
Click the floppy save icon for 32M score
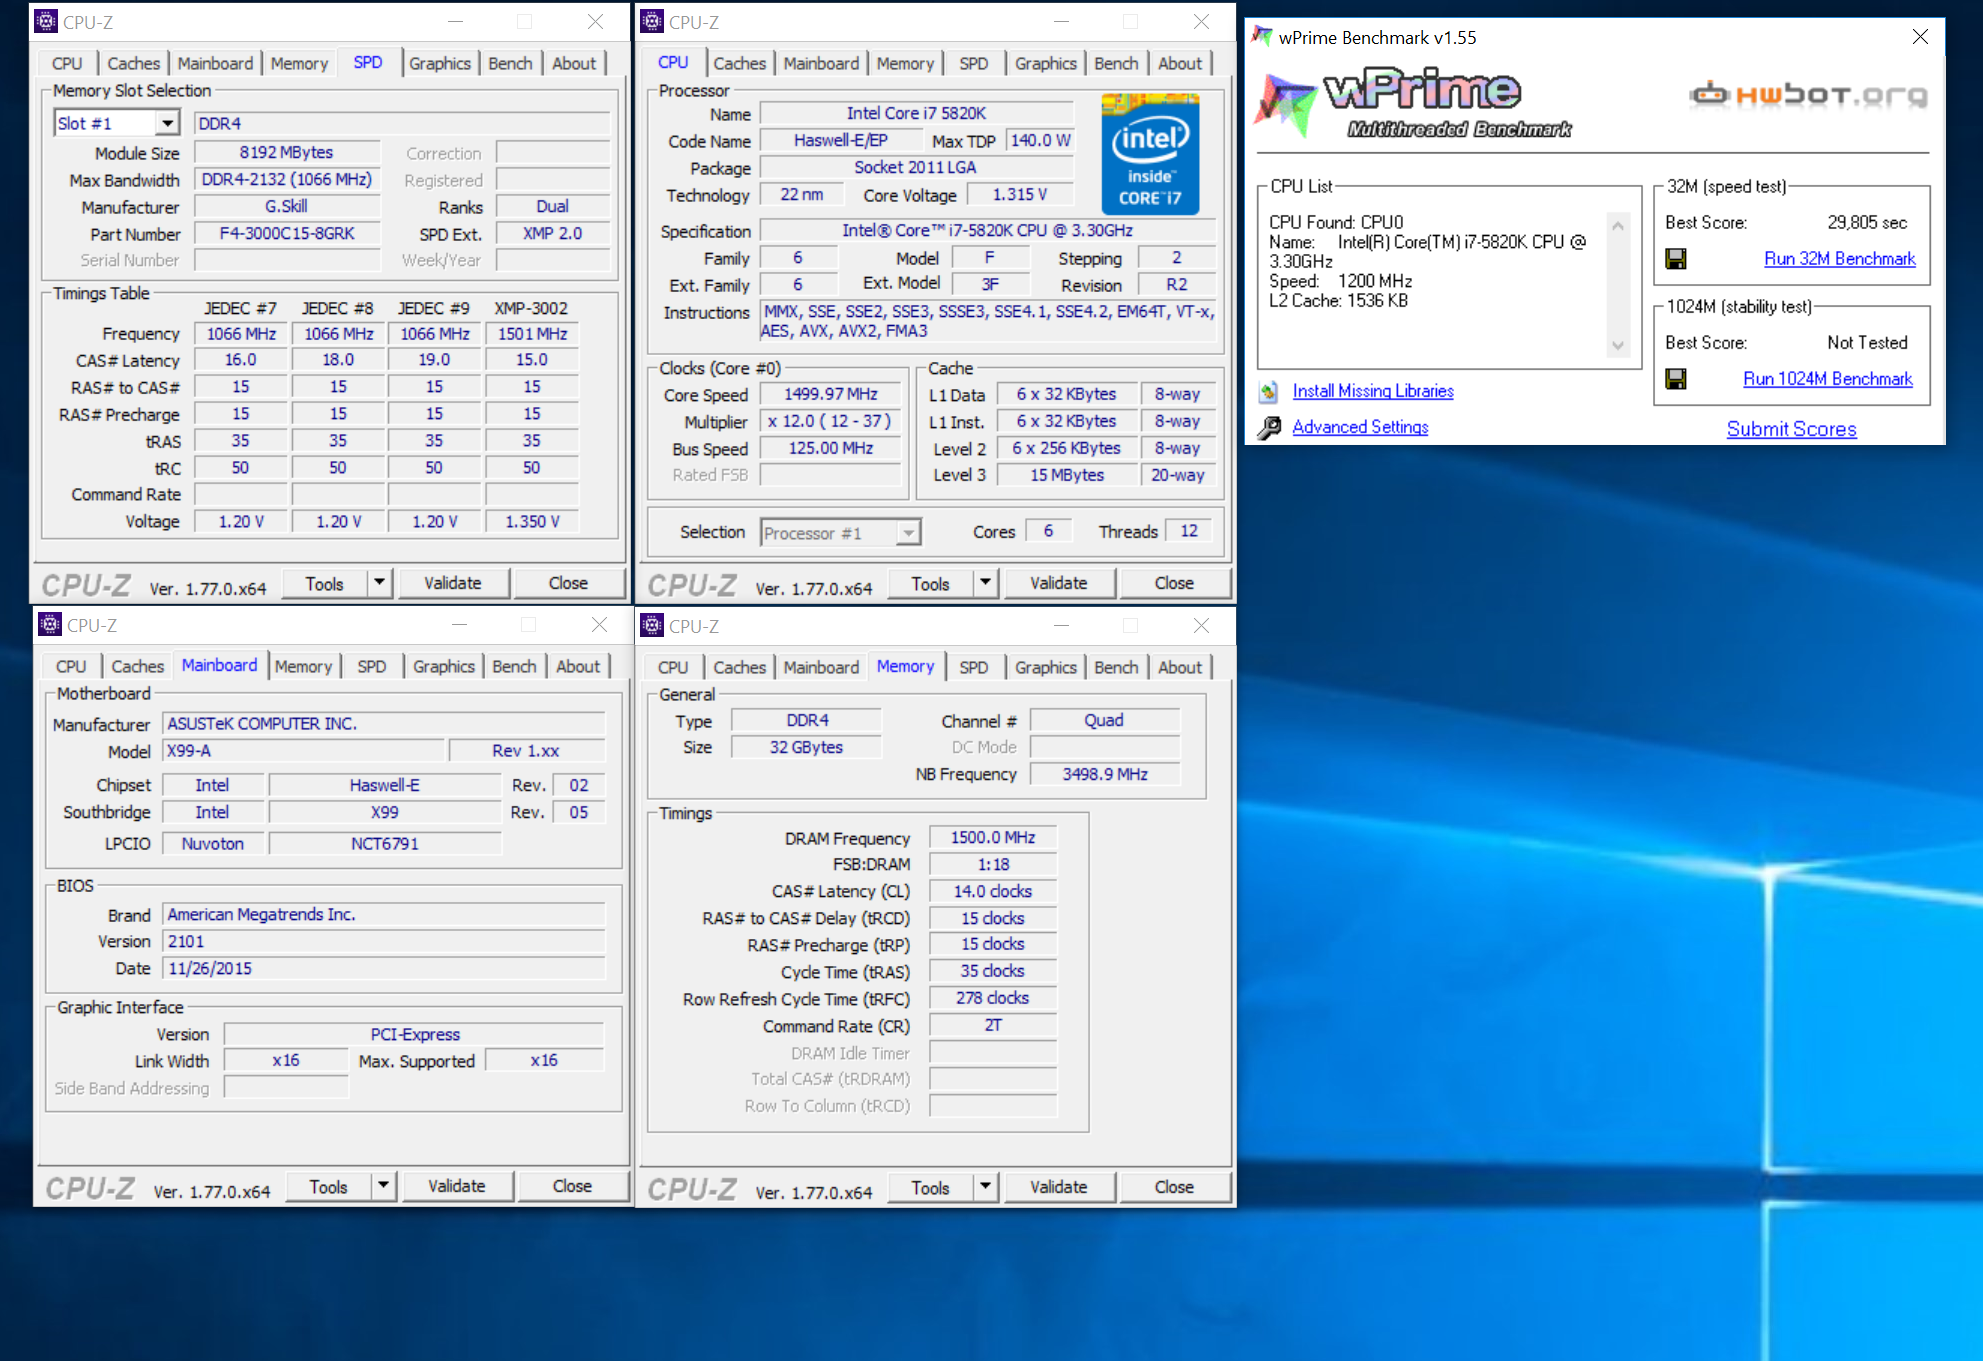pos(1676,259)
